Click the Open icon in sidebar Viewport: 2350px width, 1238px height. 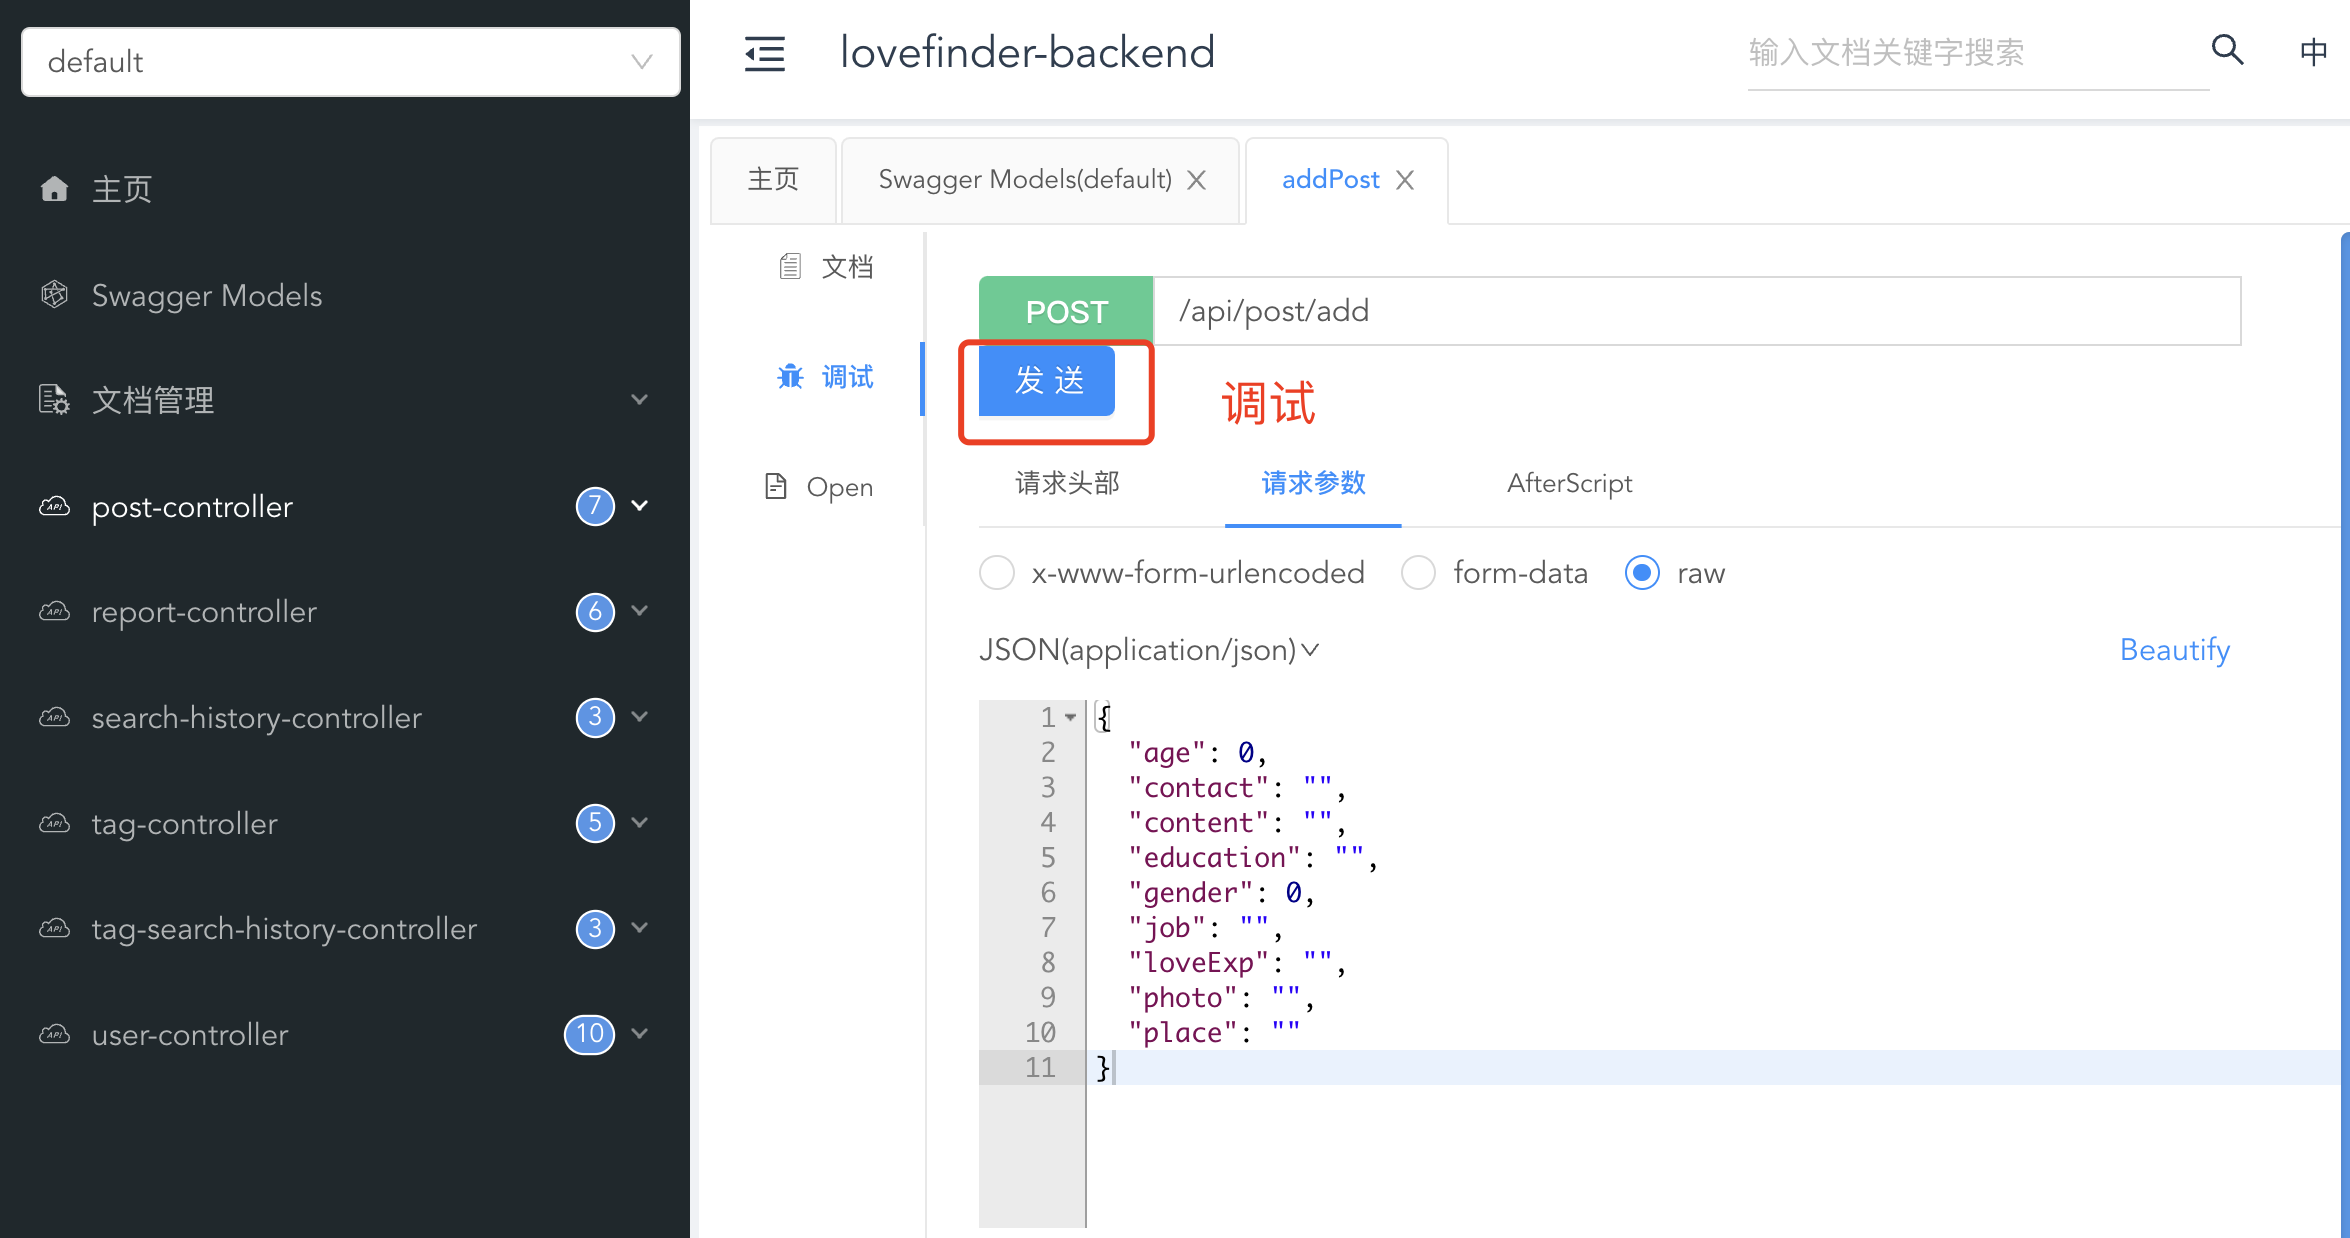[x=777, y=486]
